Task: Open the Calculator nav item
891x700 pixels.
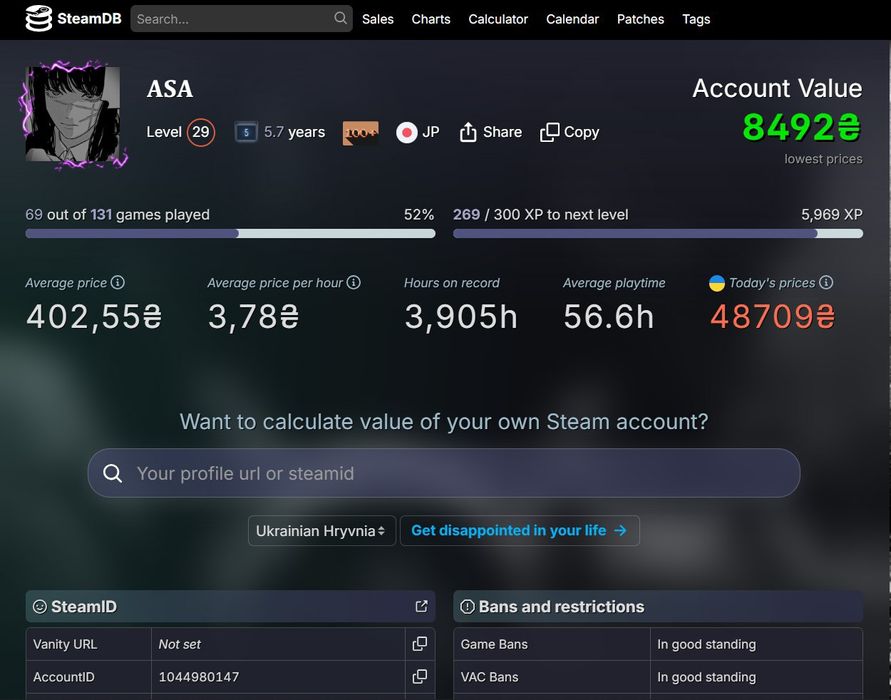Action: point(498,19)
